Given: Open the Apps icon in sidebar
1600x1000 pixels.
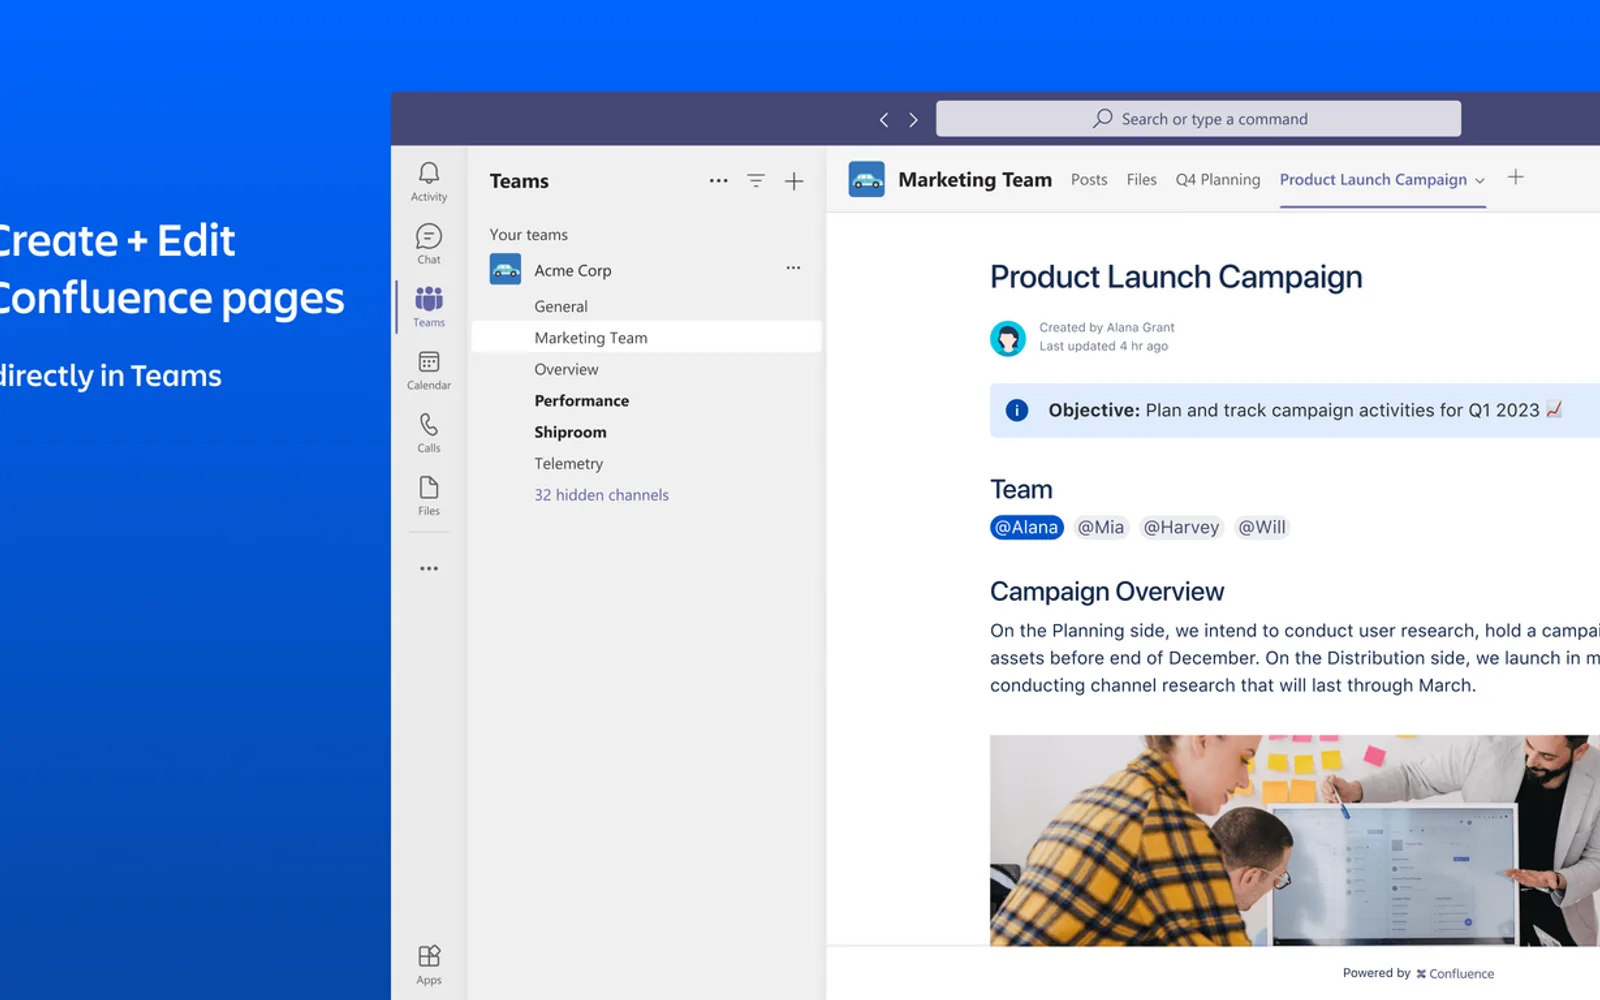Looking at the screenshot, I should pos(429,965).
